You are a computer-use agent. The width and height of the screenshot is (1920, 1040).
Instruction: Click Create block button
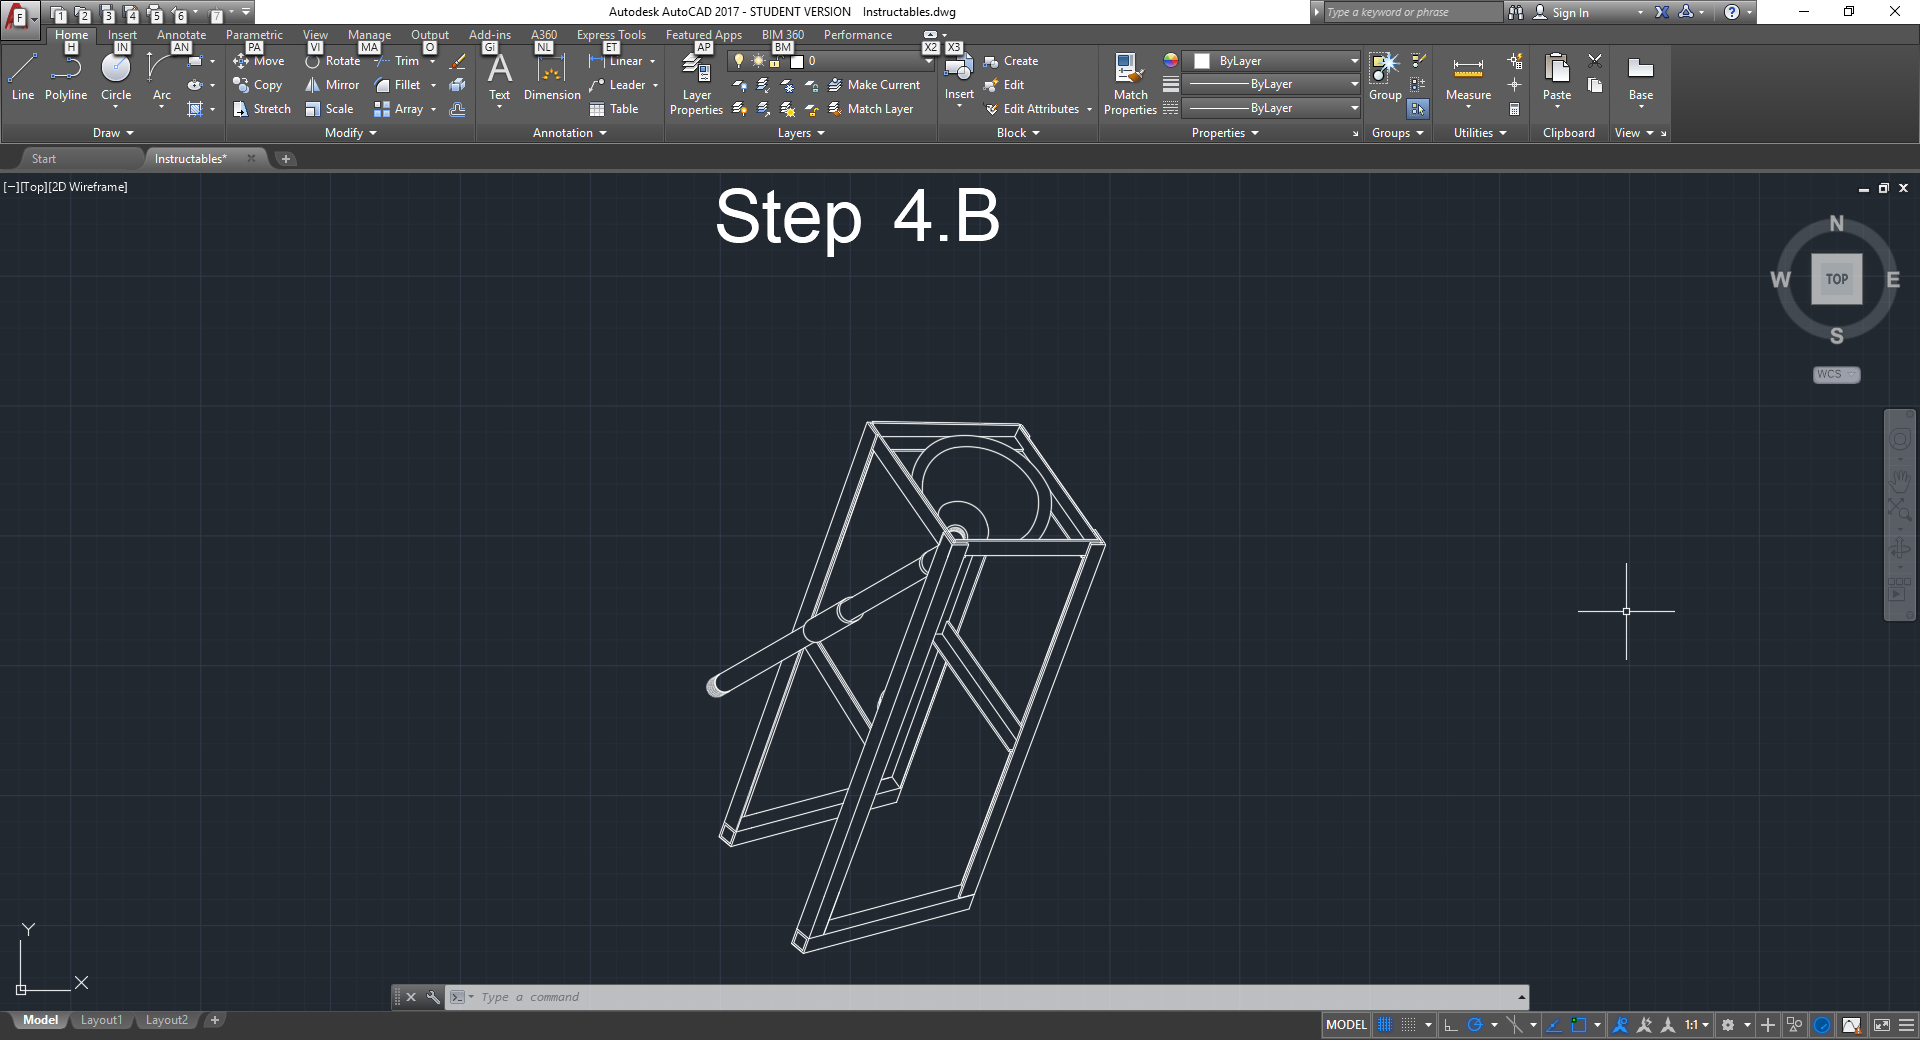click(1011, 61)
